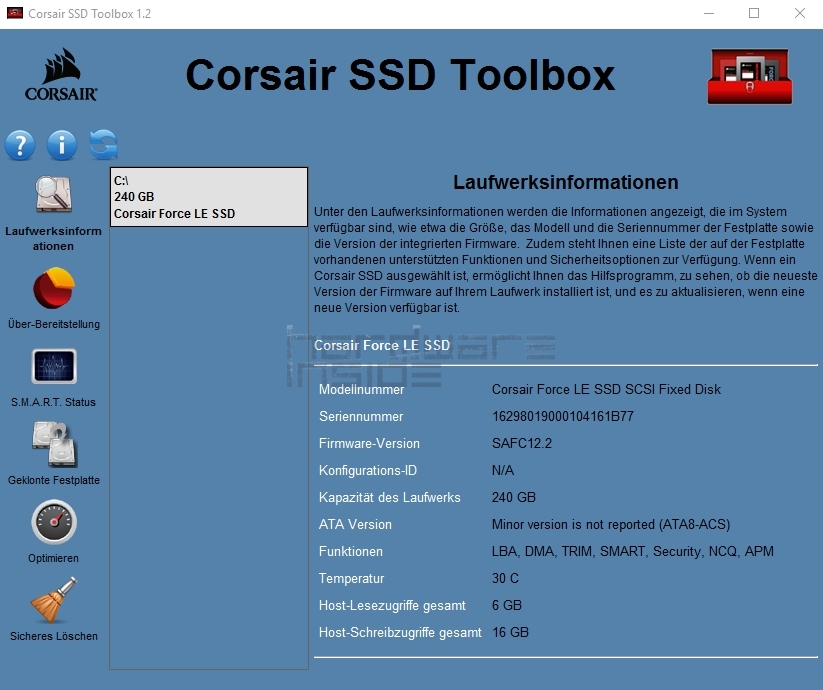This screenshot has height=690, width=823.
Task: Click the Kapazität des Laufwerks label
Action: [389, 497]
